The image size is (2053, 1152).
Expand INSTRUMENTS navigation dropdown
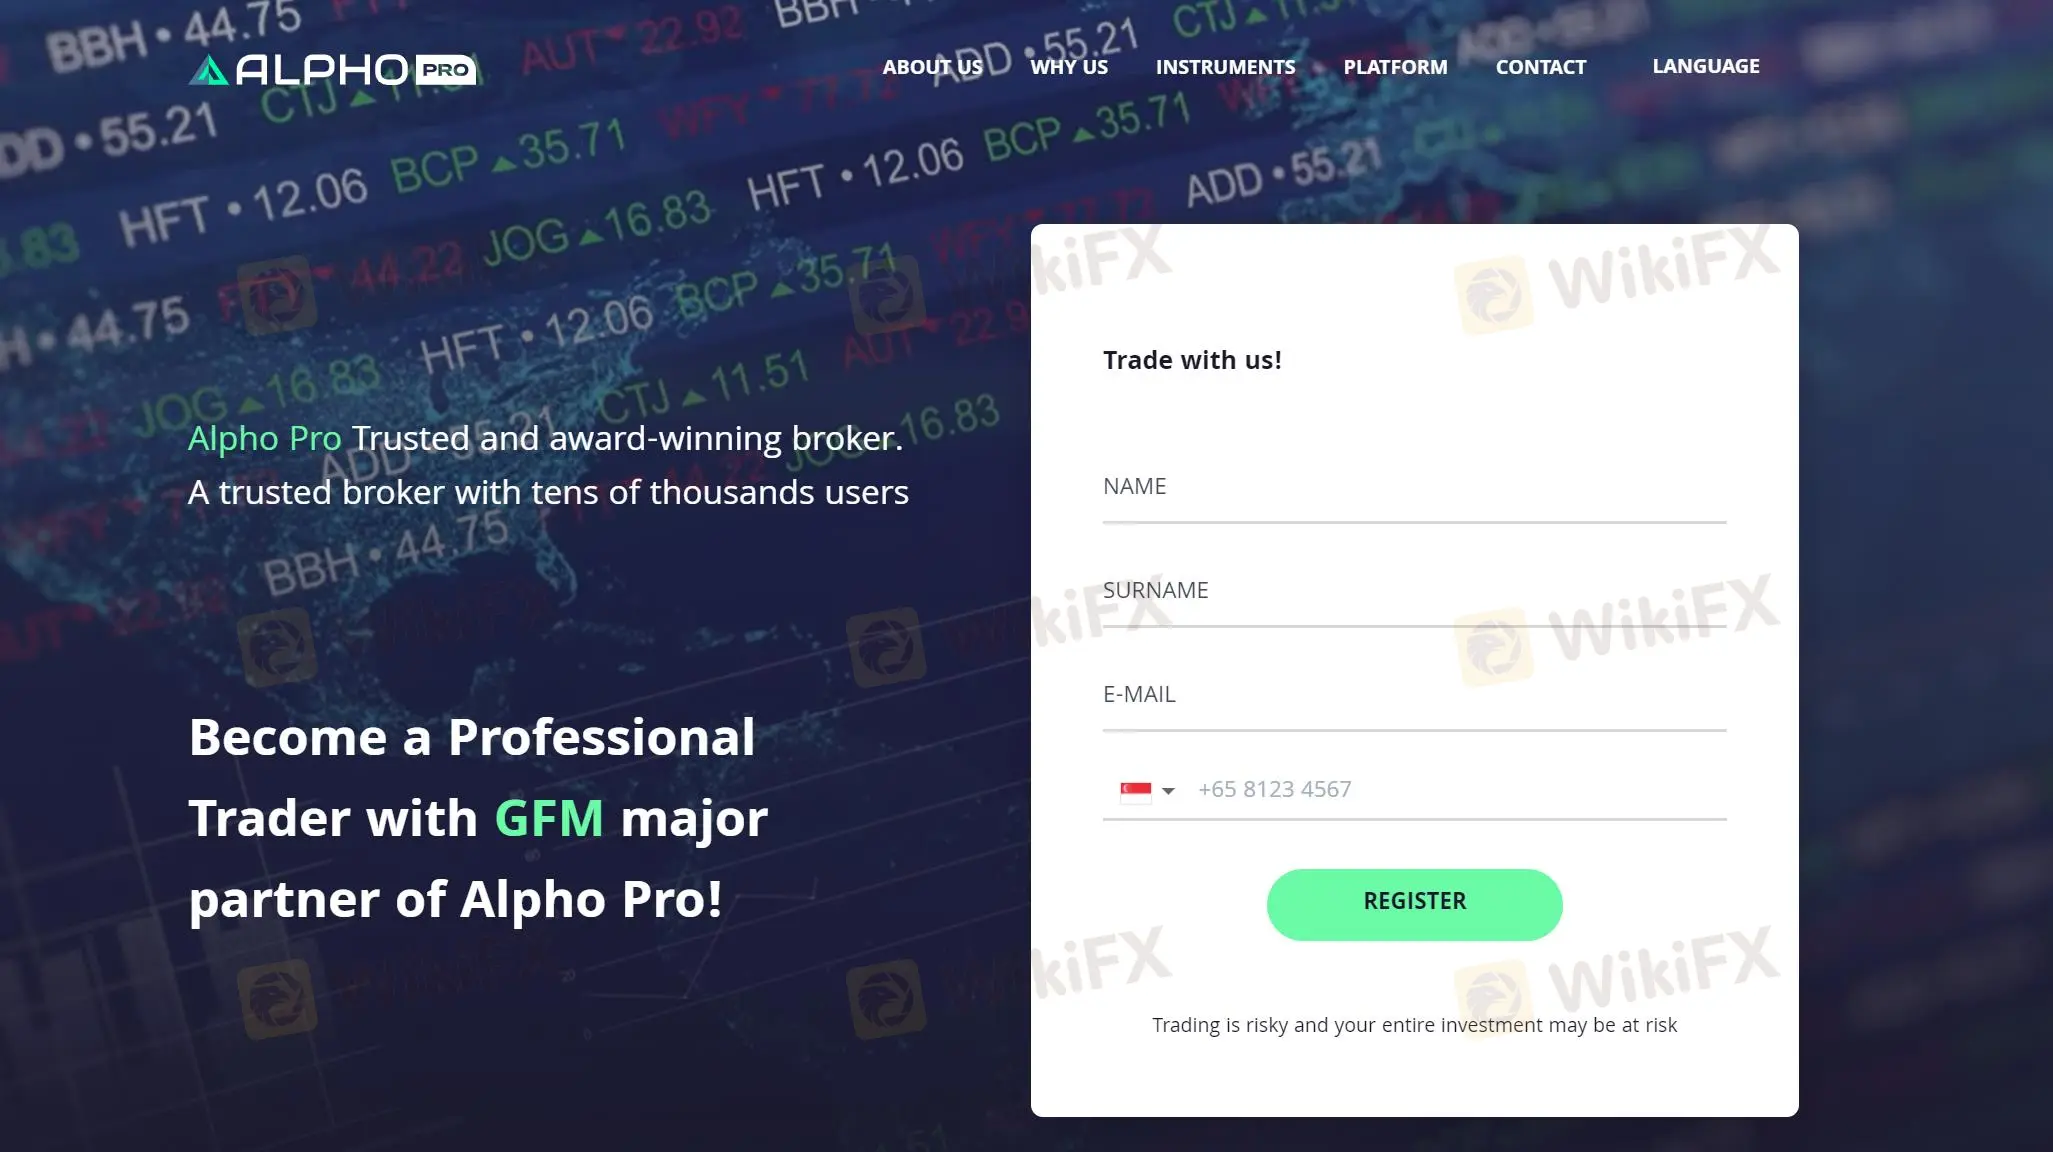[1225, 68]
